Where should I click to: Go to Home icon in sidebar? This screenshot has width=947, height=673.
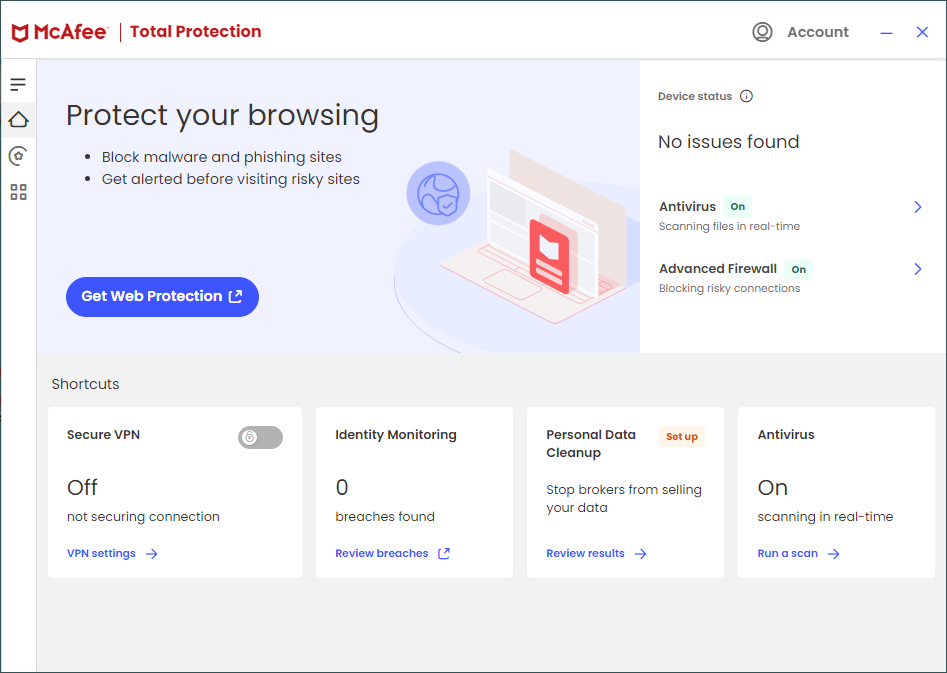(18, 120)
